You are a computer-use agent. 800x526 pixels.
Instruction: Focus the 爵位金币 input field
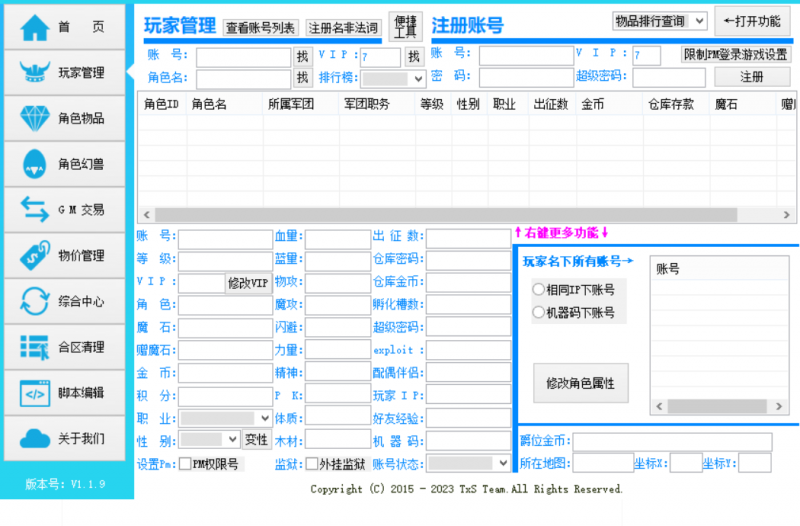(x=672, y=442)
